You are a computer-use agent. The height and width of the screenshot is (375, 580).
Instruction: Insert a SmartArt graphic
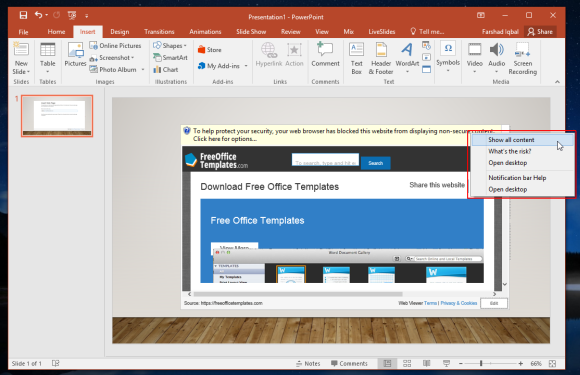170,58
